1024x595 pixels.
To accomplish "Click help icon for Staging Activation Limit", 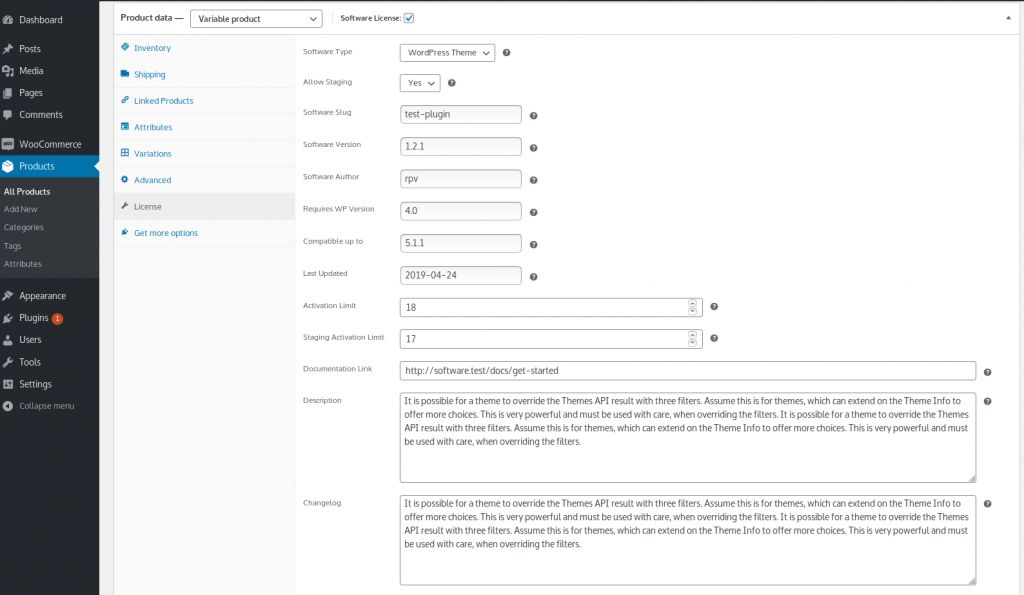I will tap(714, 338).
